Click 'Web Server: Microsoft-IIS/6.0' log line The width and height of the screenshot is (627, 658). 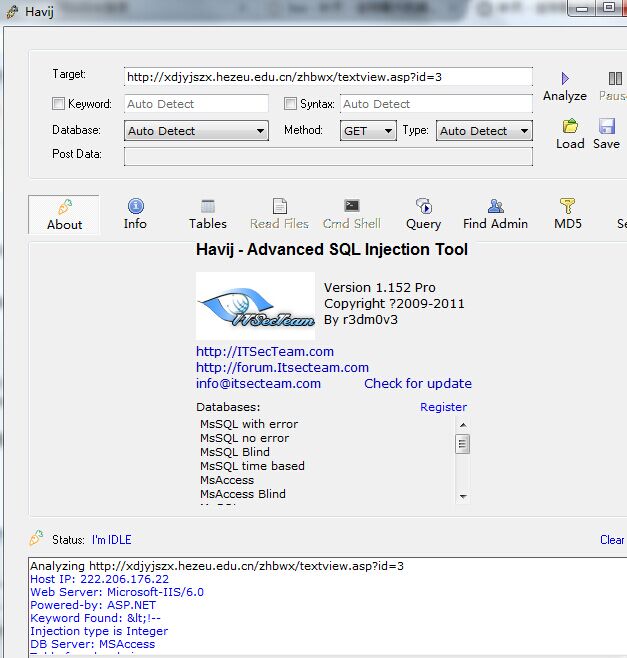[117, 592]
